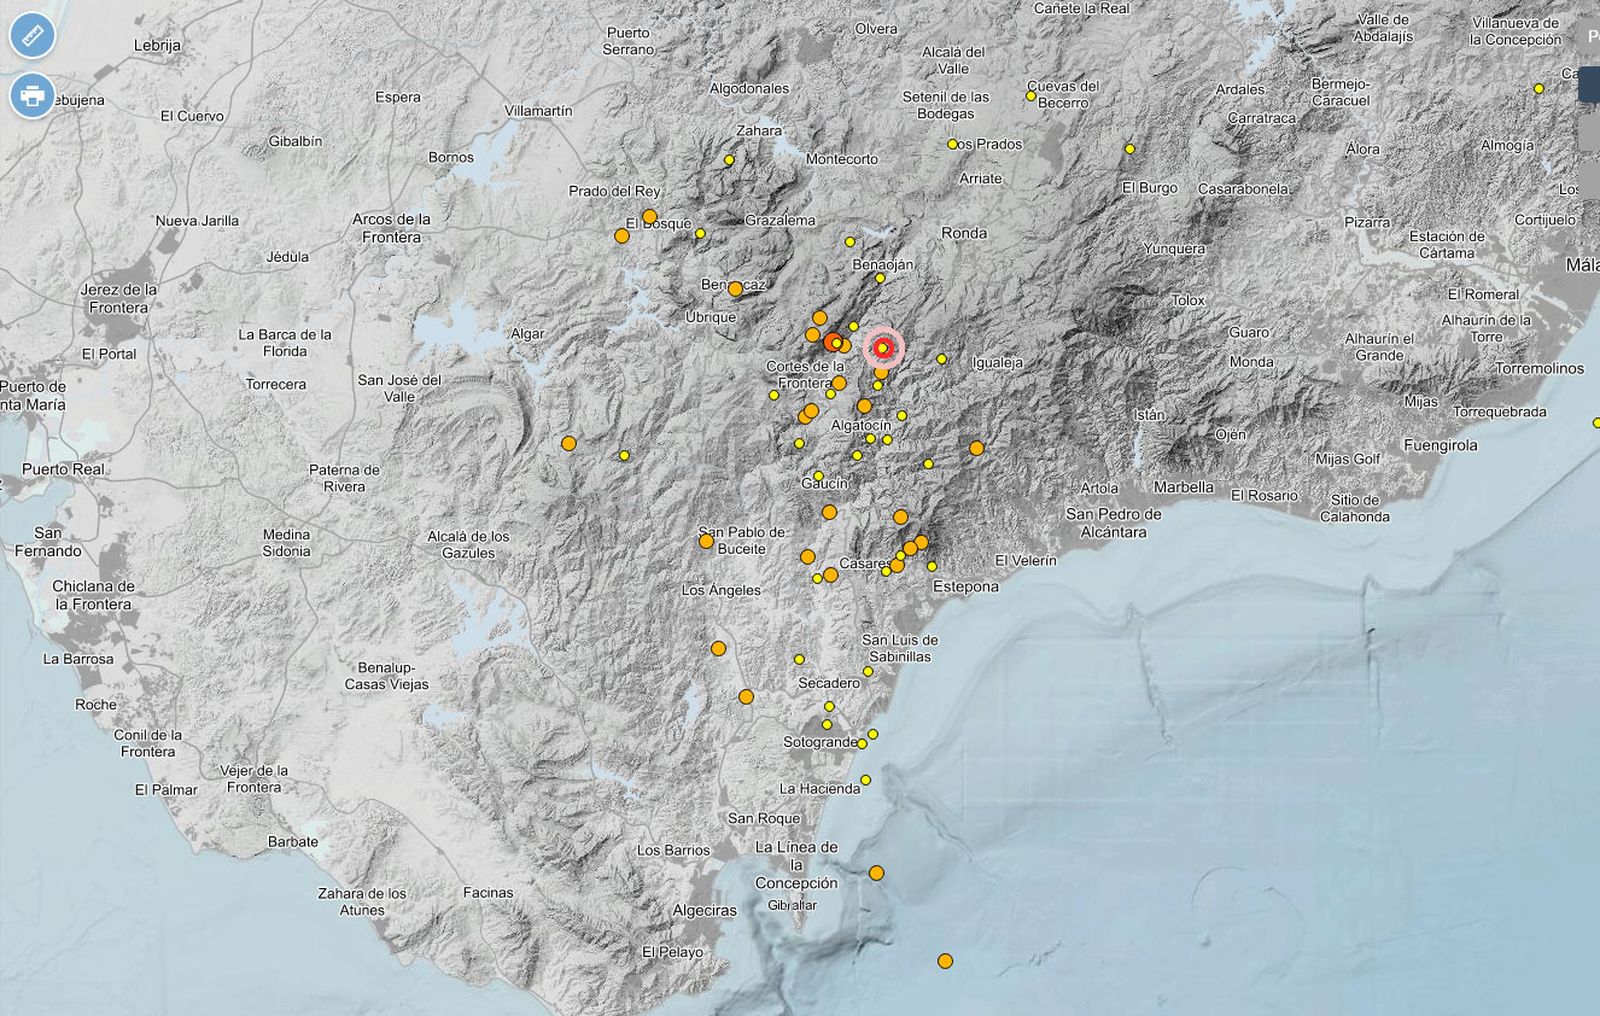Select the yellow marker near Benaoján
1600x1016 pixels.
tap(880, 278)
